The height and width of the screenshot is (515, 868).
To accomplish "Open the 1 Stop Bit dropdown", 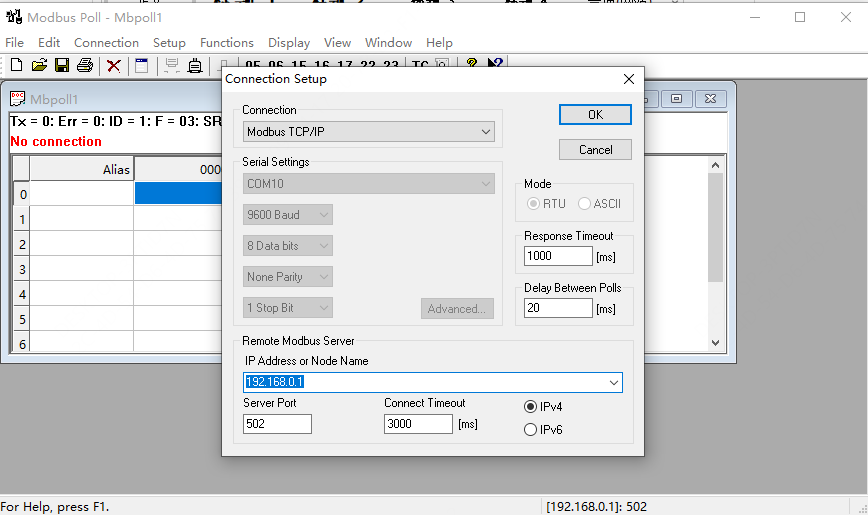I will [x=288, y=308].
